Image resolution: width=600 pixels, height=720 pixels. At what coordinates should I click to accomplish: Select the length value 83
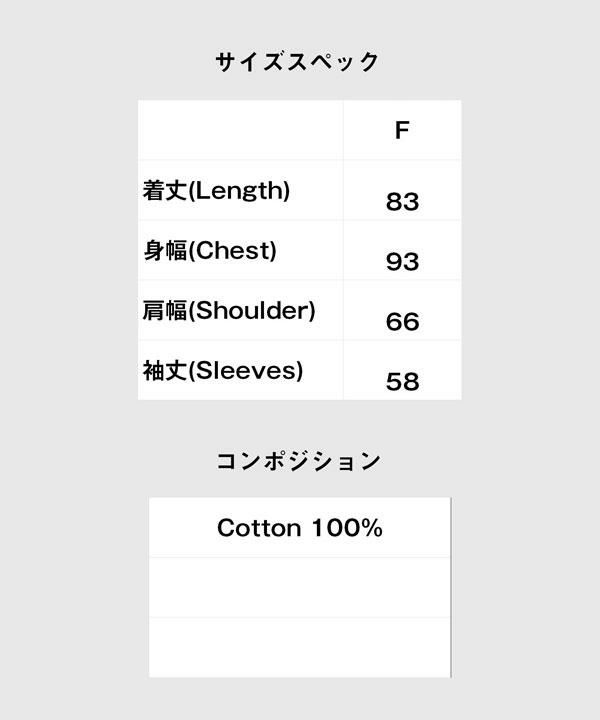click(402, 202)
